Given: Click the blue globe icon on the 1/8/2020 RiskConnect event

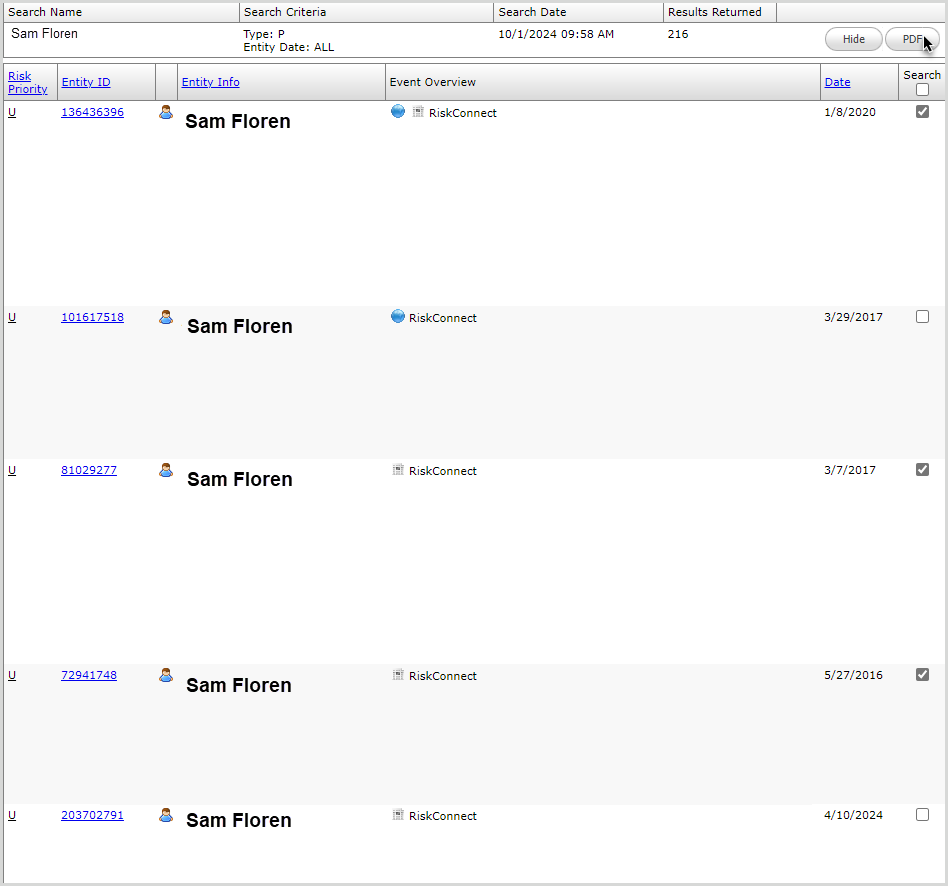Looking at the screenshot, I should [x=398, y=112].
